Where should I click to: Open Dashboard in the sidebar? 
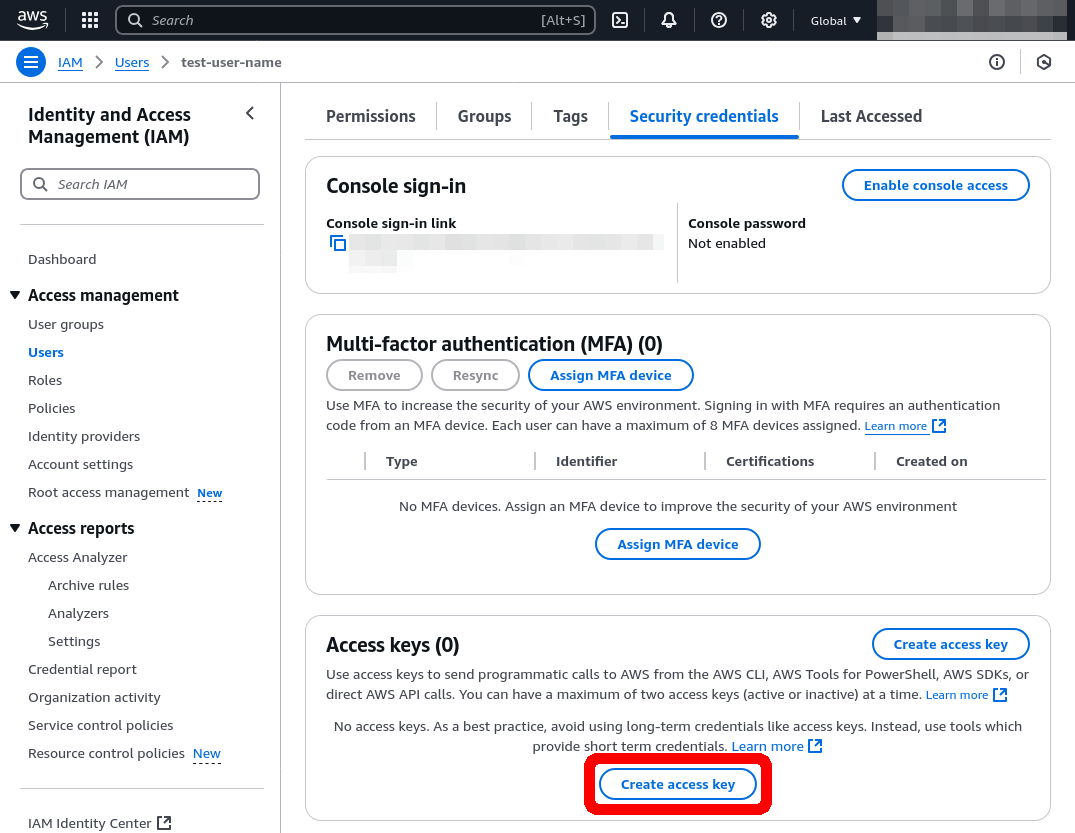(x=62, y=259)
